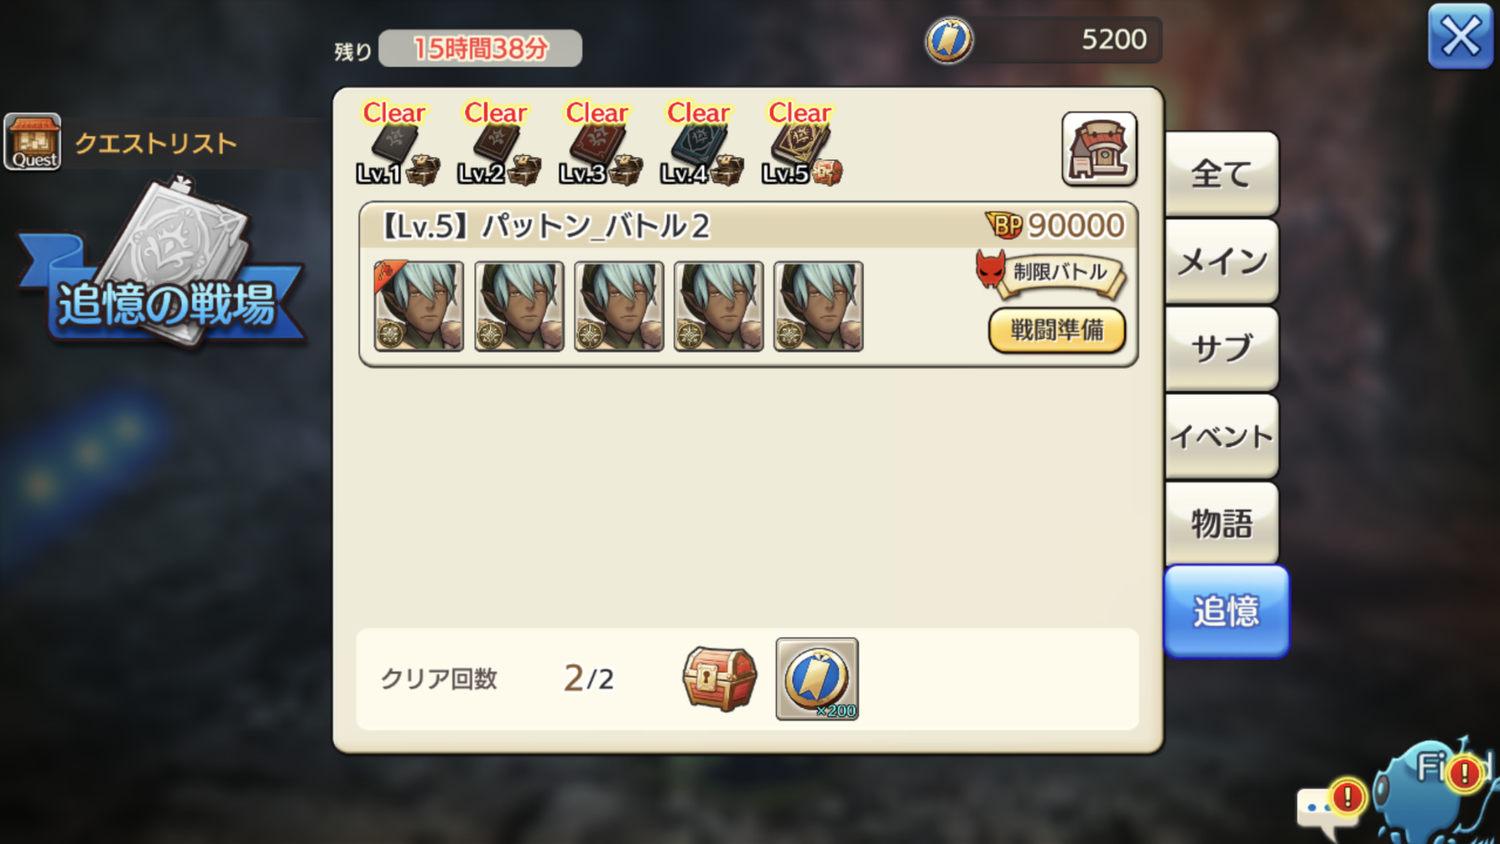Switch to the 物語 tab
Image resolution: width=1500 pixels, height=844 pixels.
coord(1221,523)
